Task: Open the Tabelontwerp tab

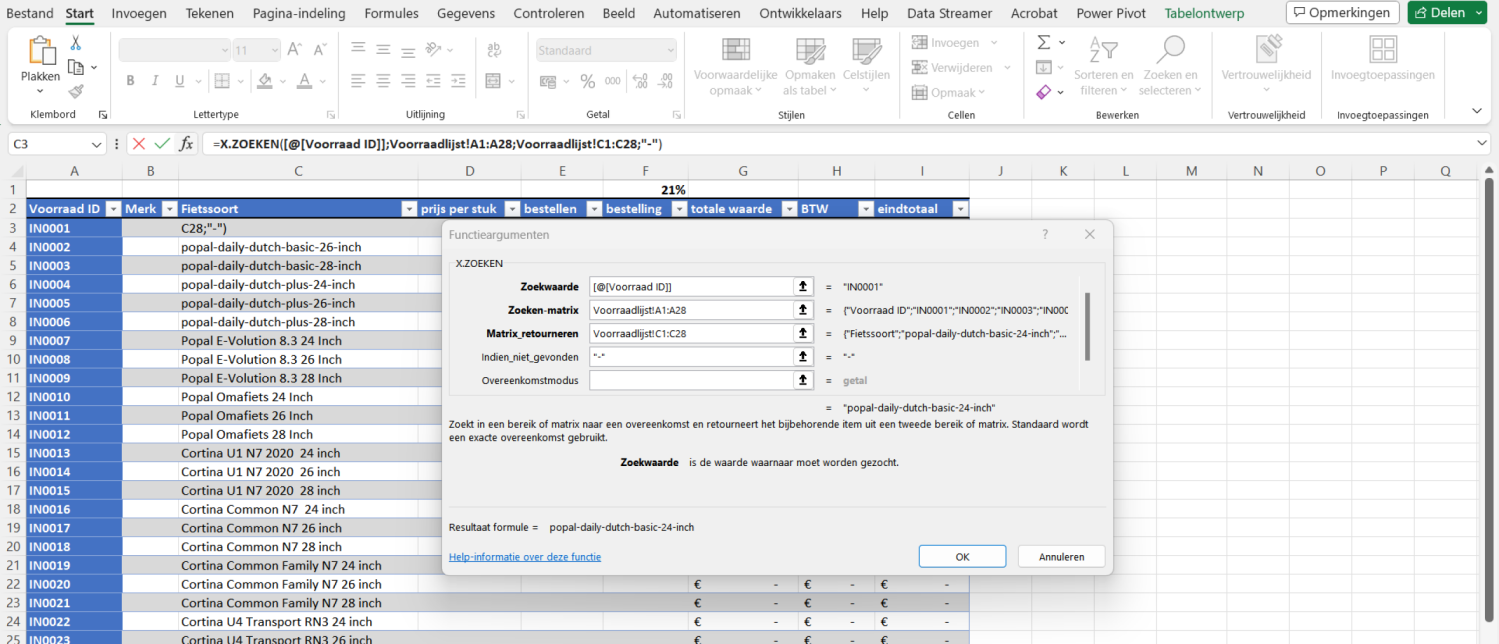Action: pos(1207,13)
